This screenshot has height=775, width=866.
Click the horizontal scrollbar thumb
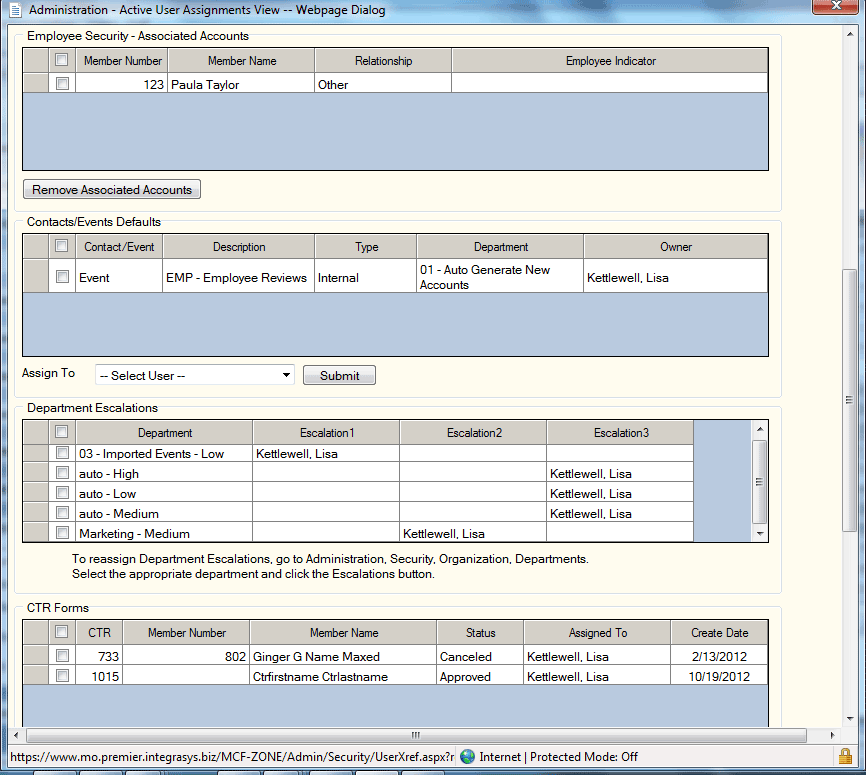416,735
